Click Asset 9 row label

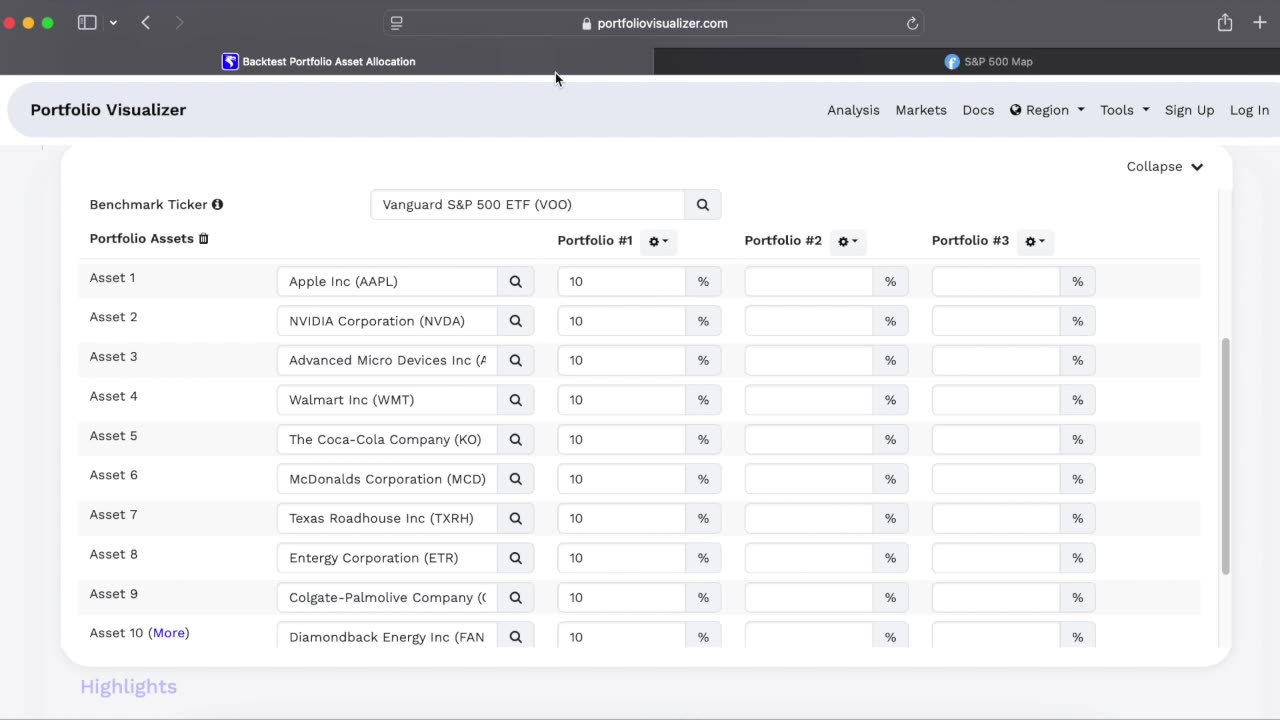click(114, 594)
